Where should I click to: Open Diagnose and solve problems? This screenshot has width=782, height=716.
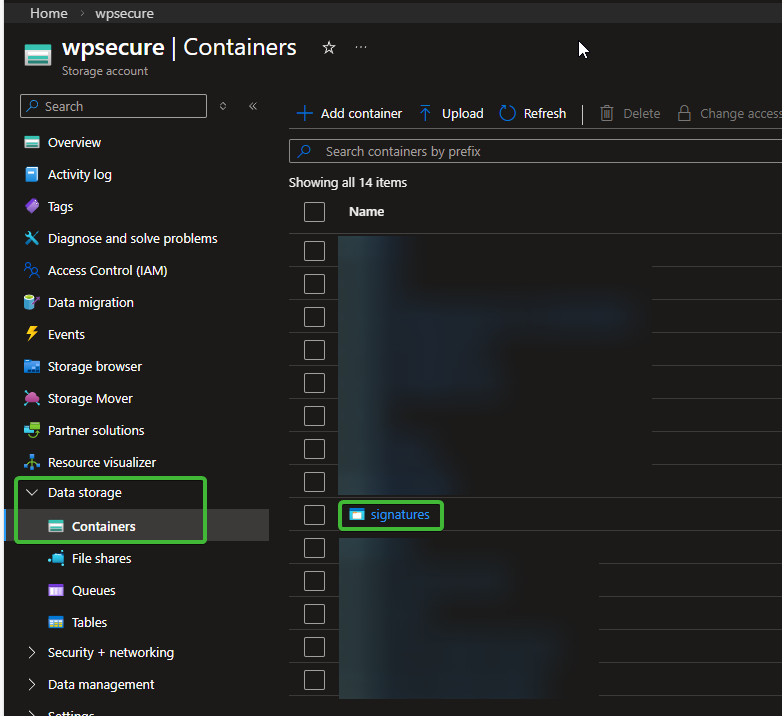(132, 238)
